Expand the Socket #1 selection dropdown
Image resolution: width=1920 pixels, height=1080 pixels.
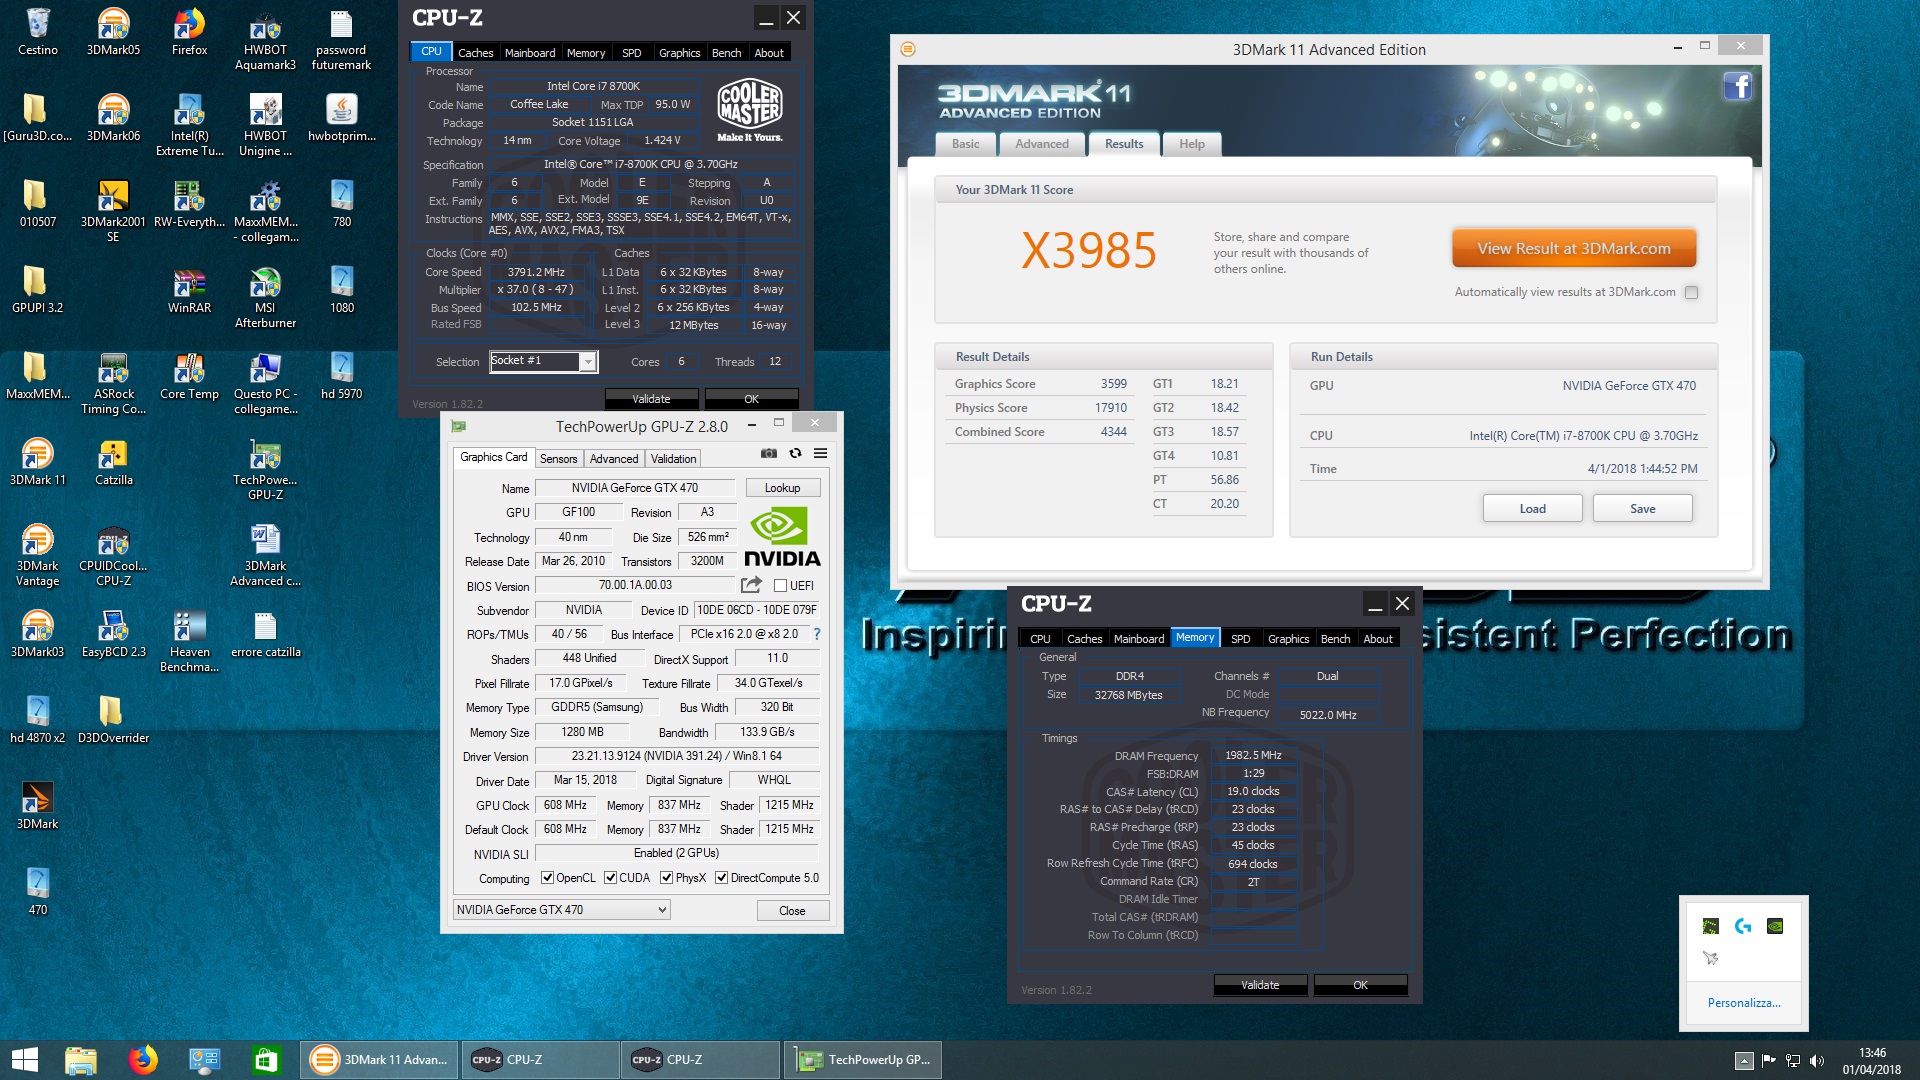[588, 362]
